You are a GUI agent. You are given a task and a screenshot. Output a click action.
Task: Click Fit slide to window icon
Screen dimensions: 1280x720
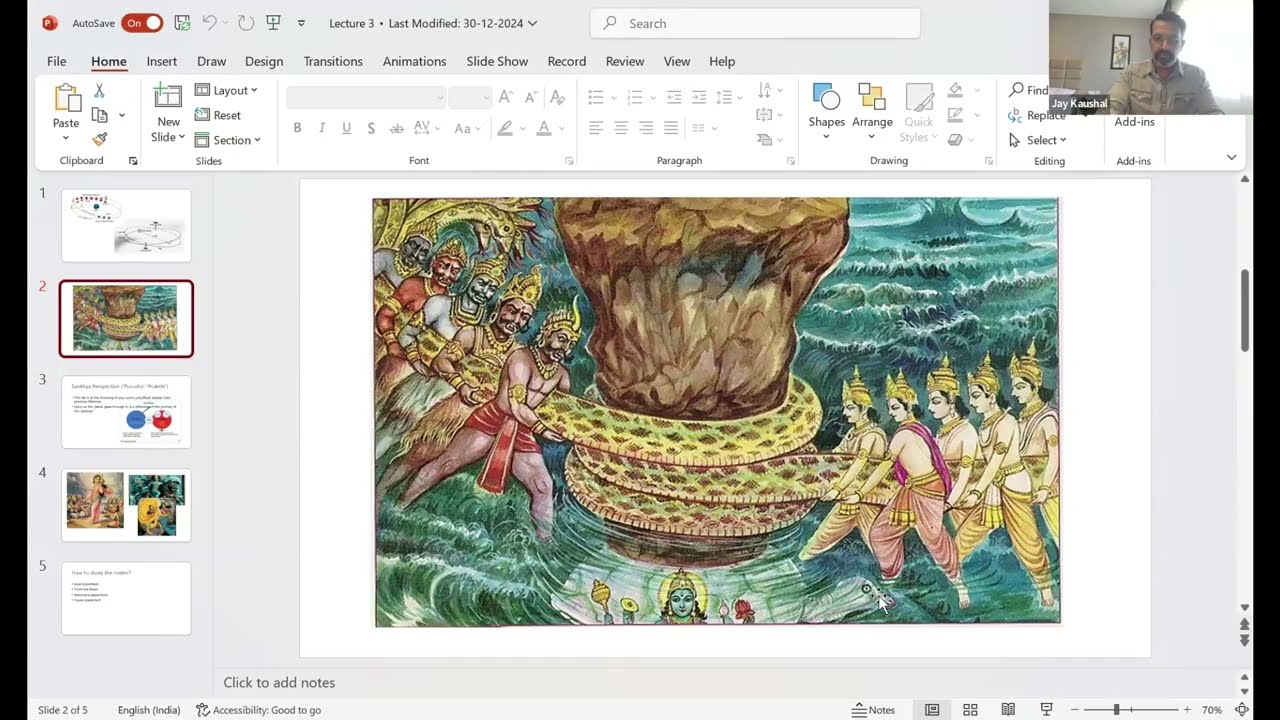point(1242,710)
